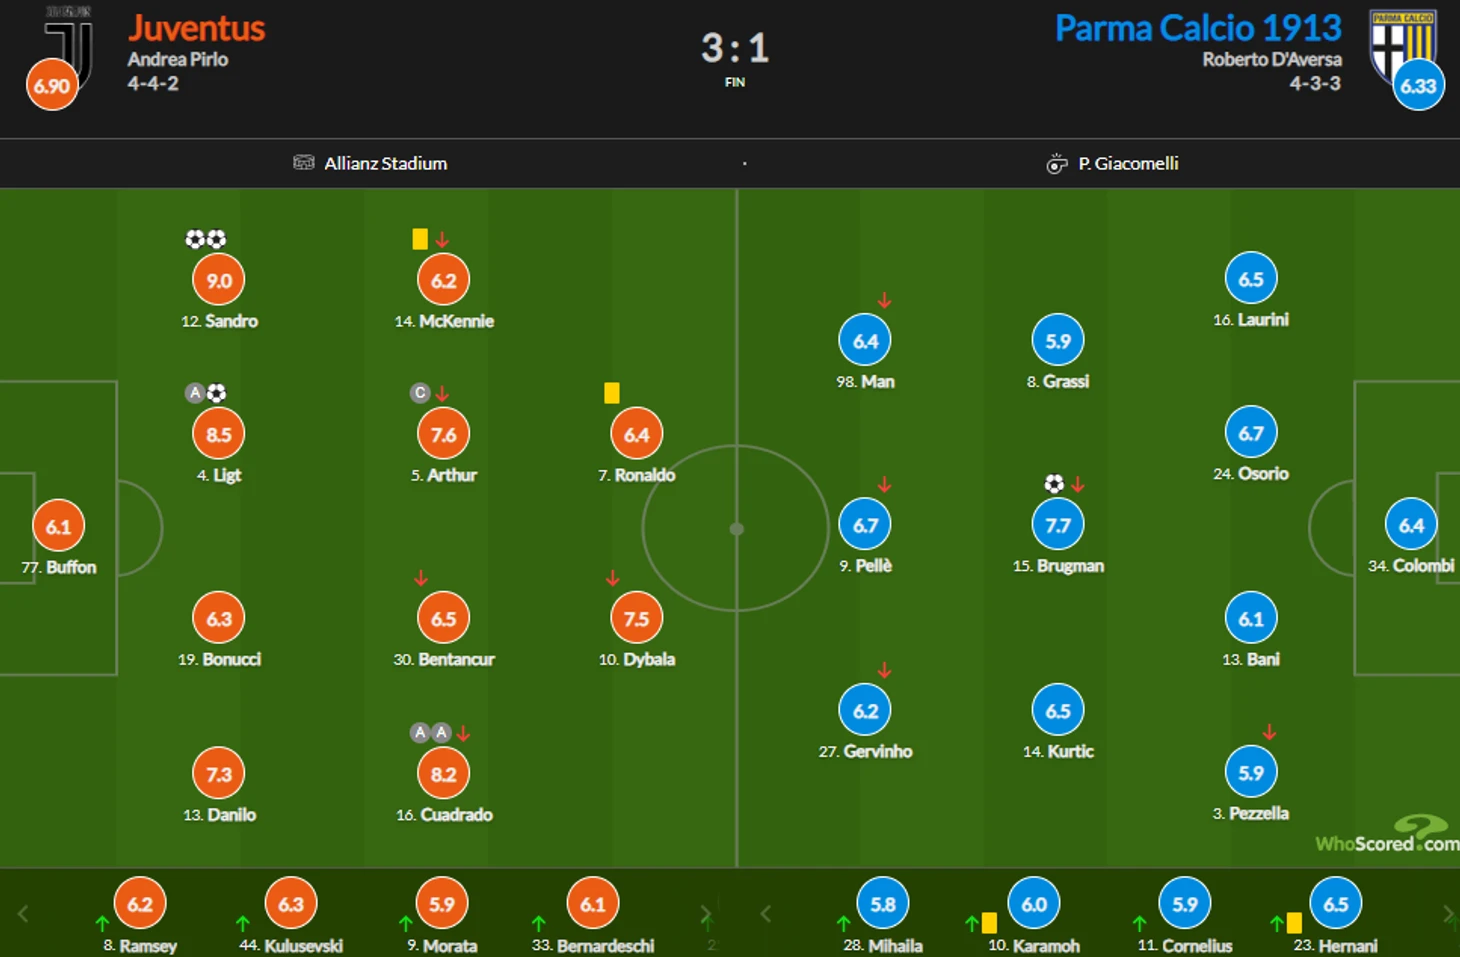Click Sandro's double goal icons
This screenshot has height=957, width=1460.
click(206, 239)
